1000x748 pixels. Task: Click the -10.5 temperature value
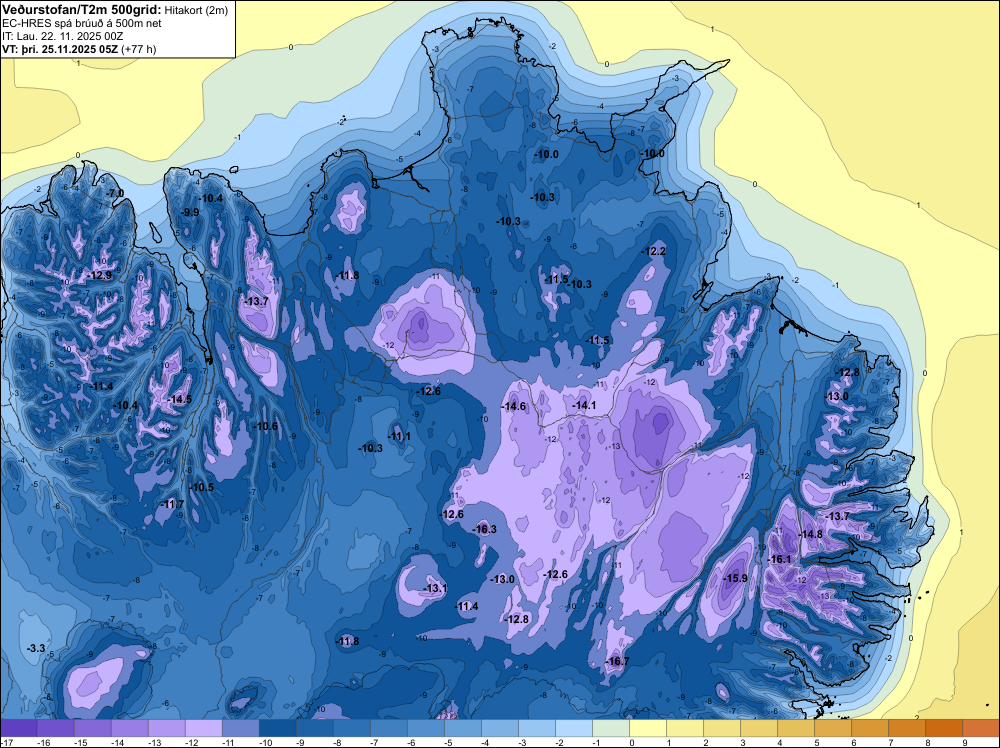click(x=202, y=487)
